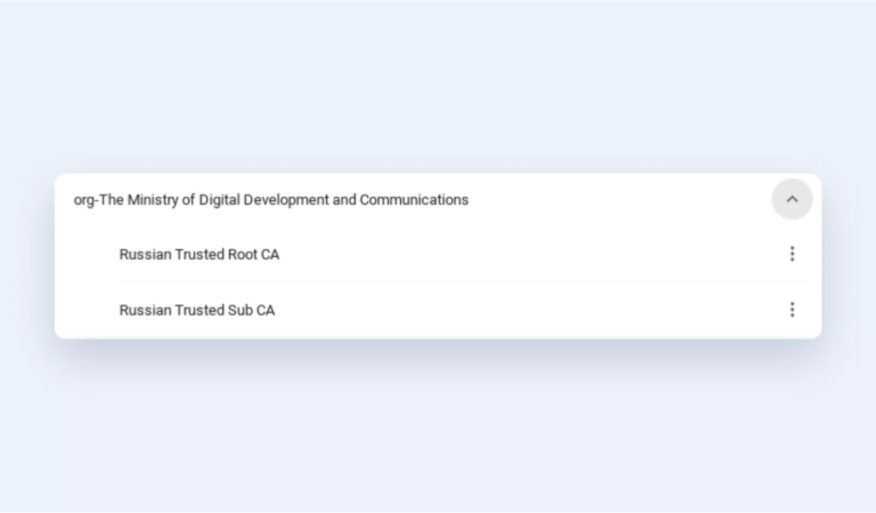Click the vertical ellipsis on the Sub CA row
Image resolution: width=876 pixels, height=513 pixels.
coord(792,310)
